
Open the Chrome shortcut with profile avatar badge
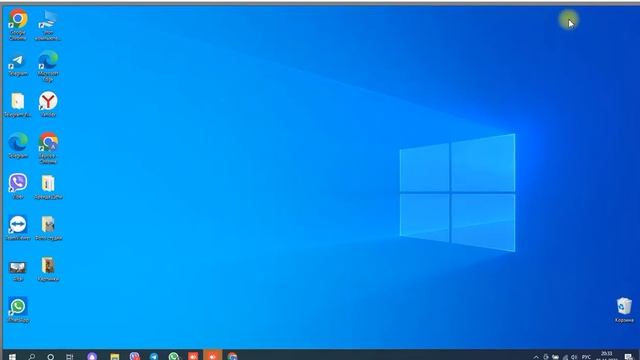pos(48,147)
